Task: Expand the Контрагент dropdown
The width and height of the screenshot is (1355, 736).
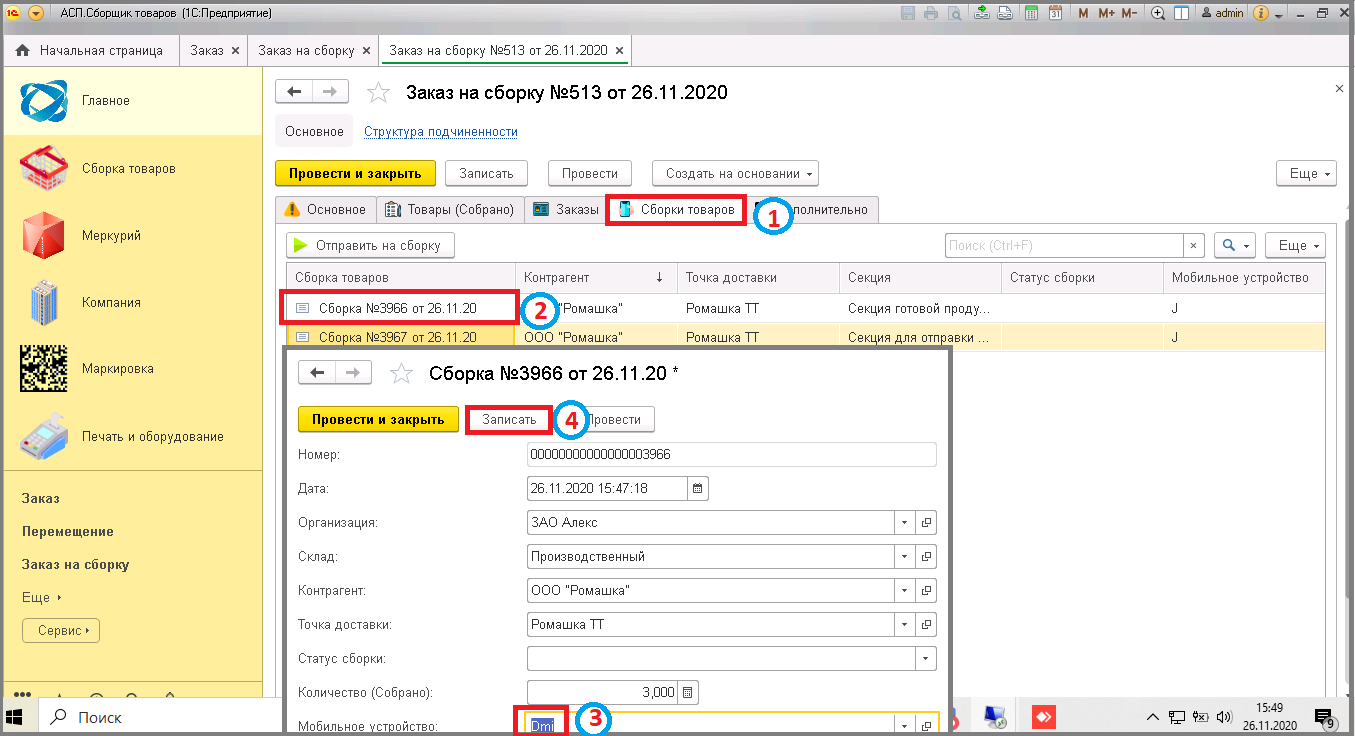Action: tap(905, 591)
